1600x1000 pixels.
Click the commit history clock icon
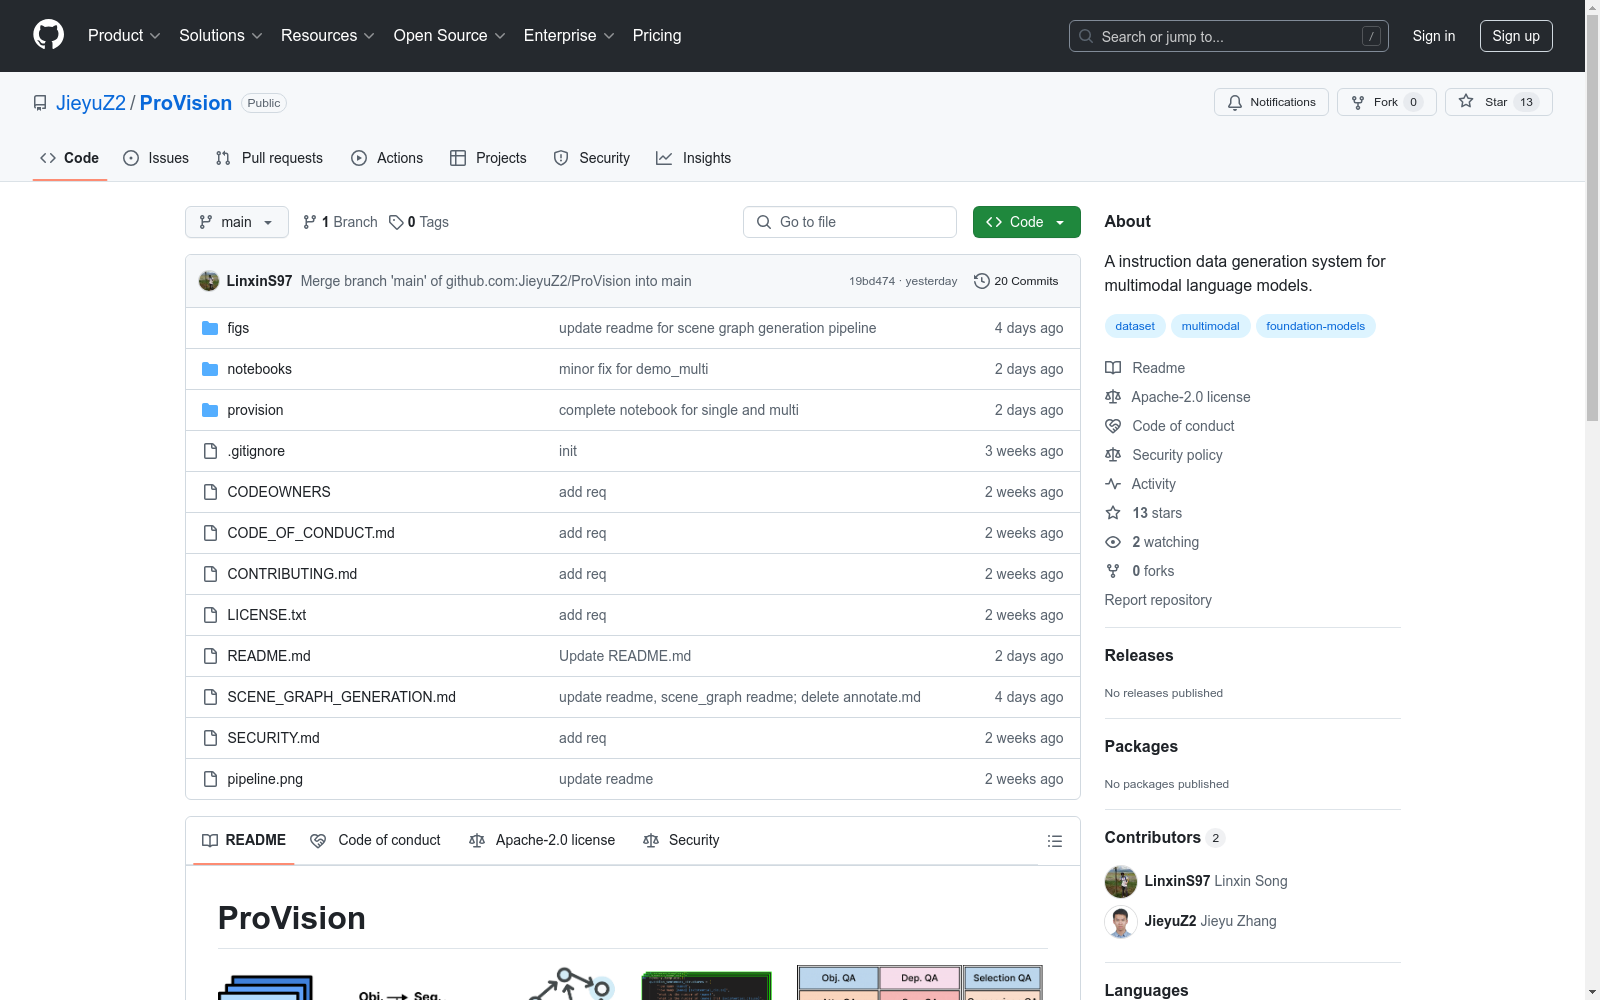pos(982,281)
